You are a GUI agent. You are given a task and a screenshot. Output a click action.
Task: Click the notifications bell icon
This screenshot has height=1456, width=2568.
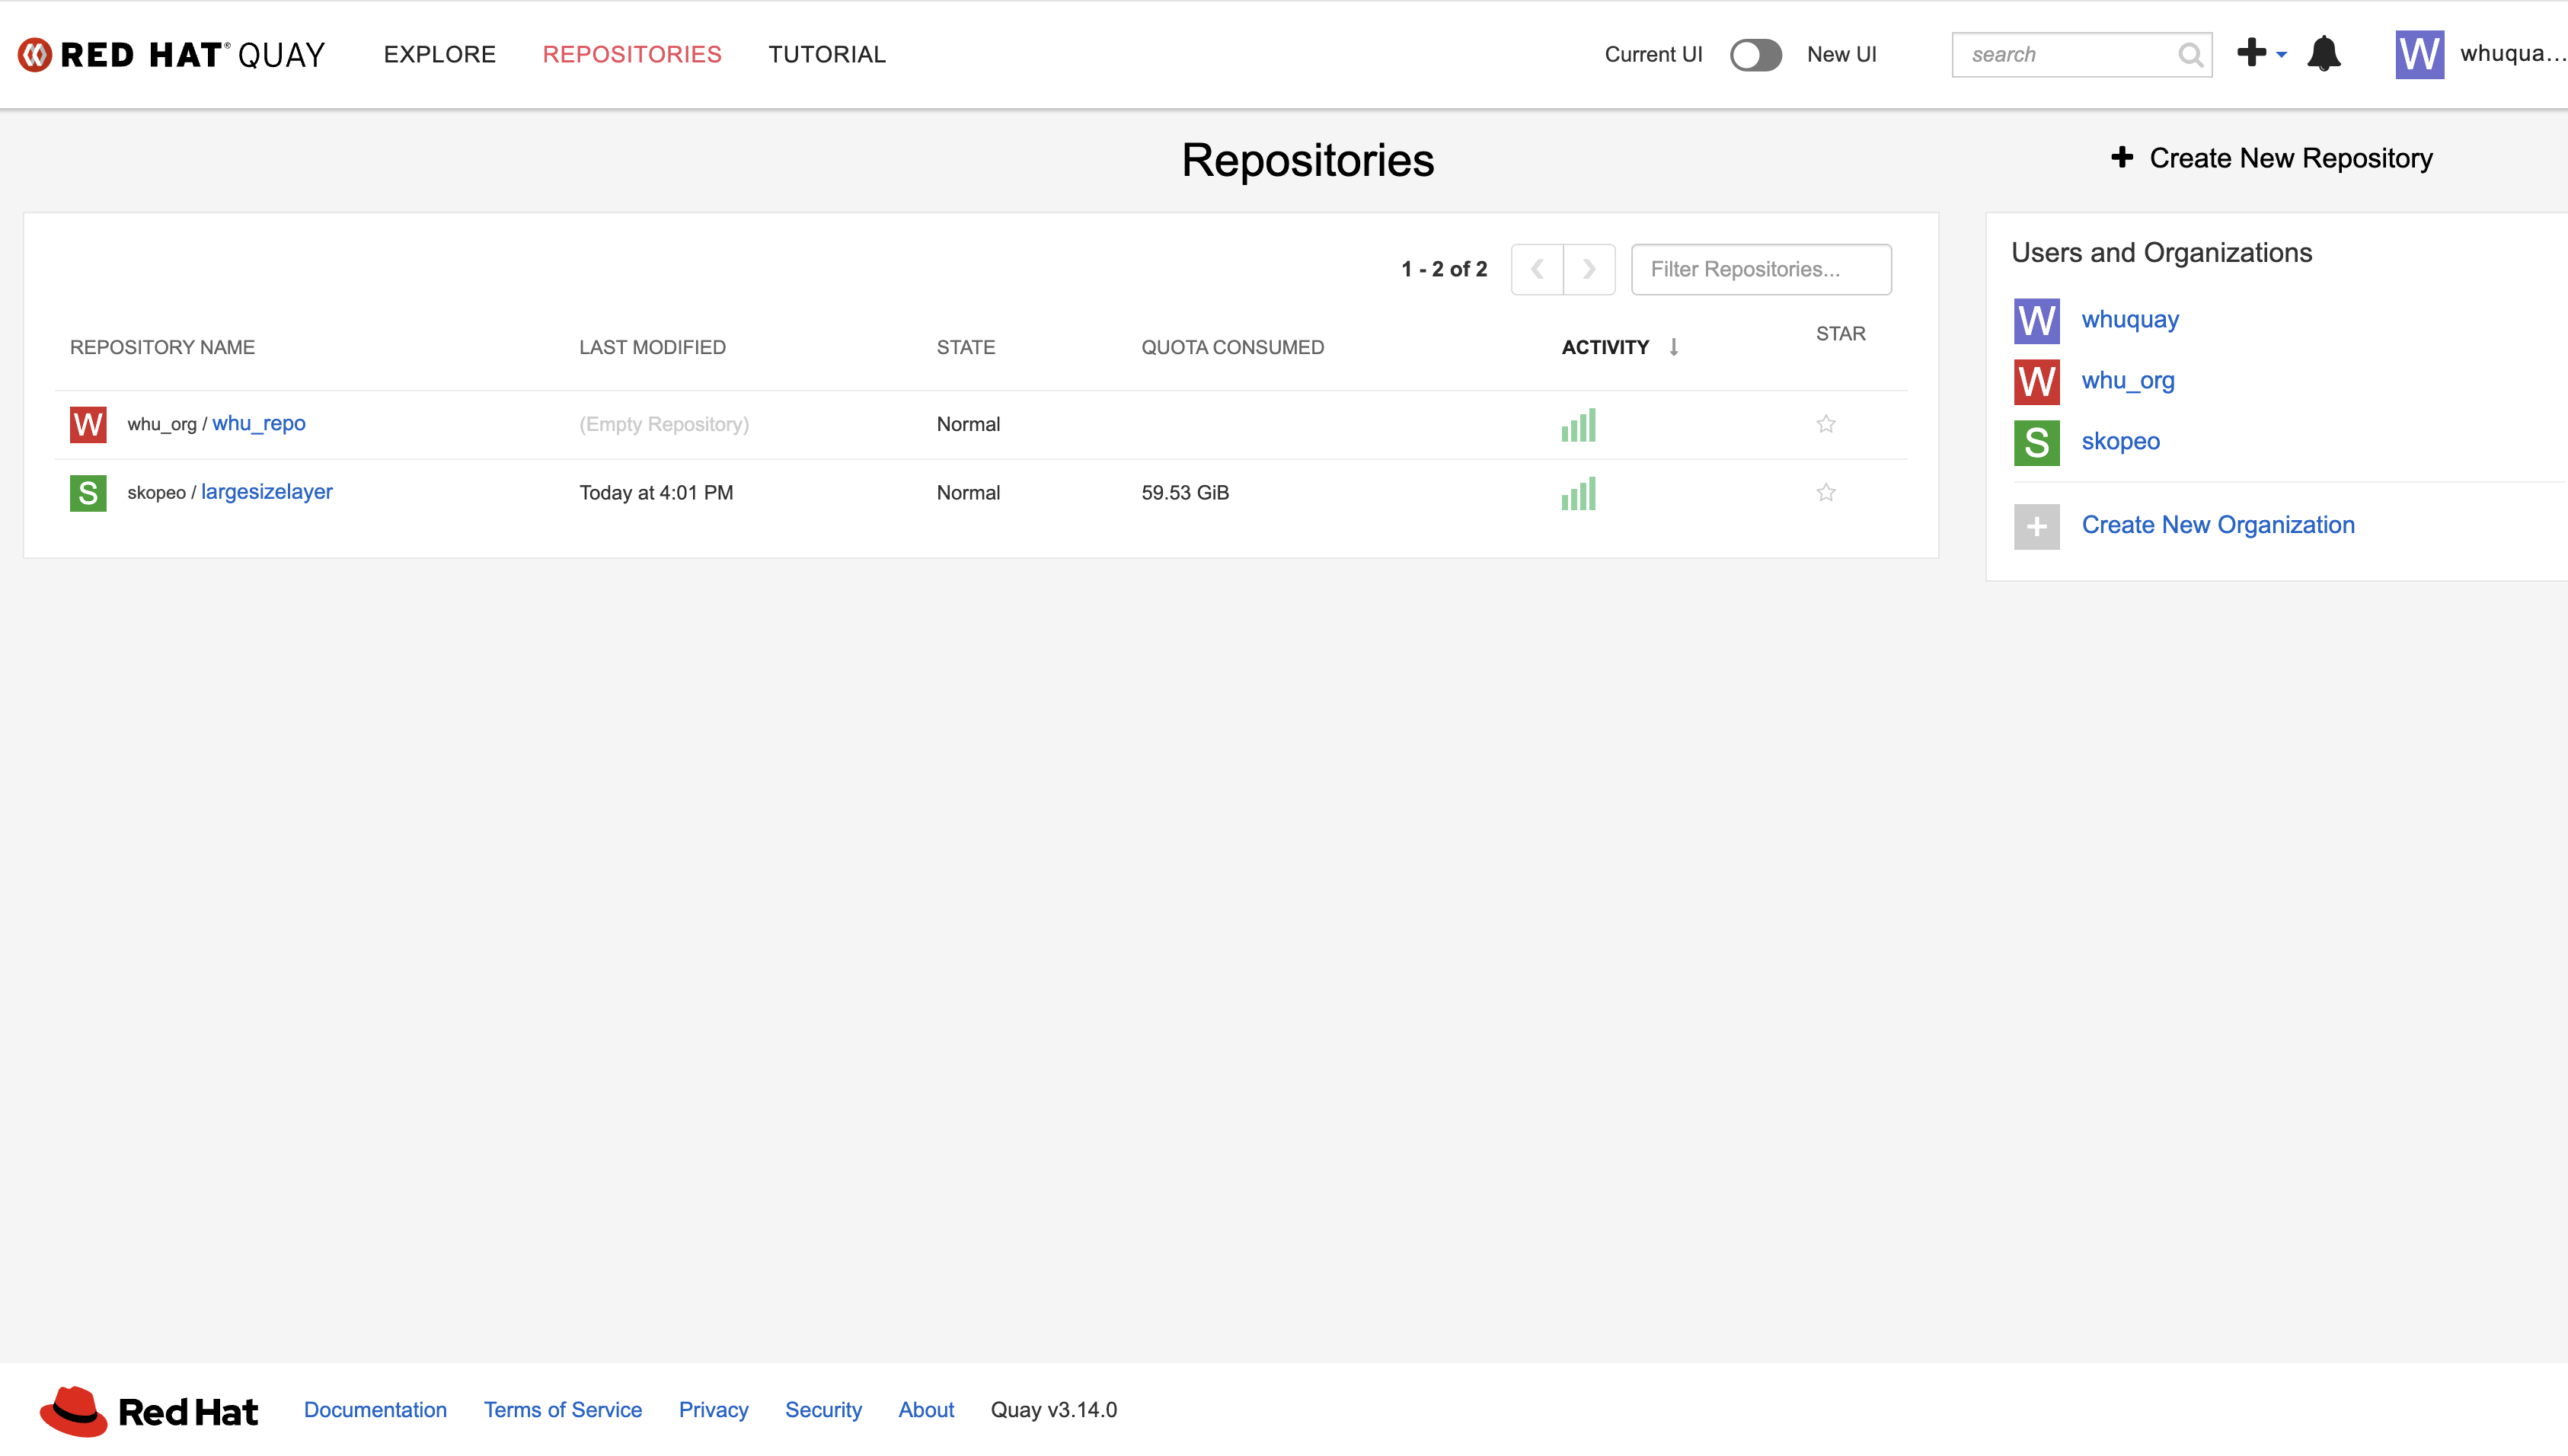pos(2323,54)
